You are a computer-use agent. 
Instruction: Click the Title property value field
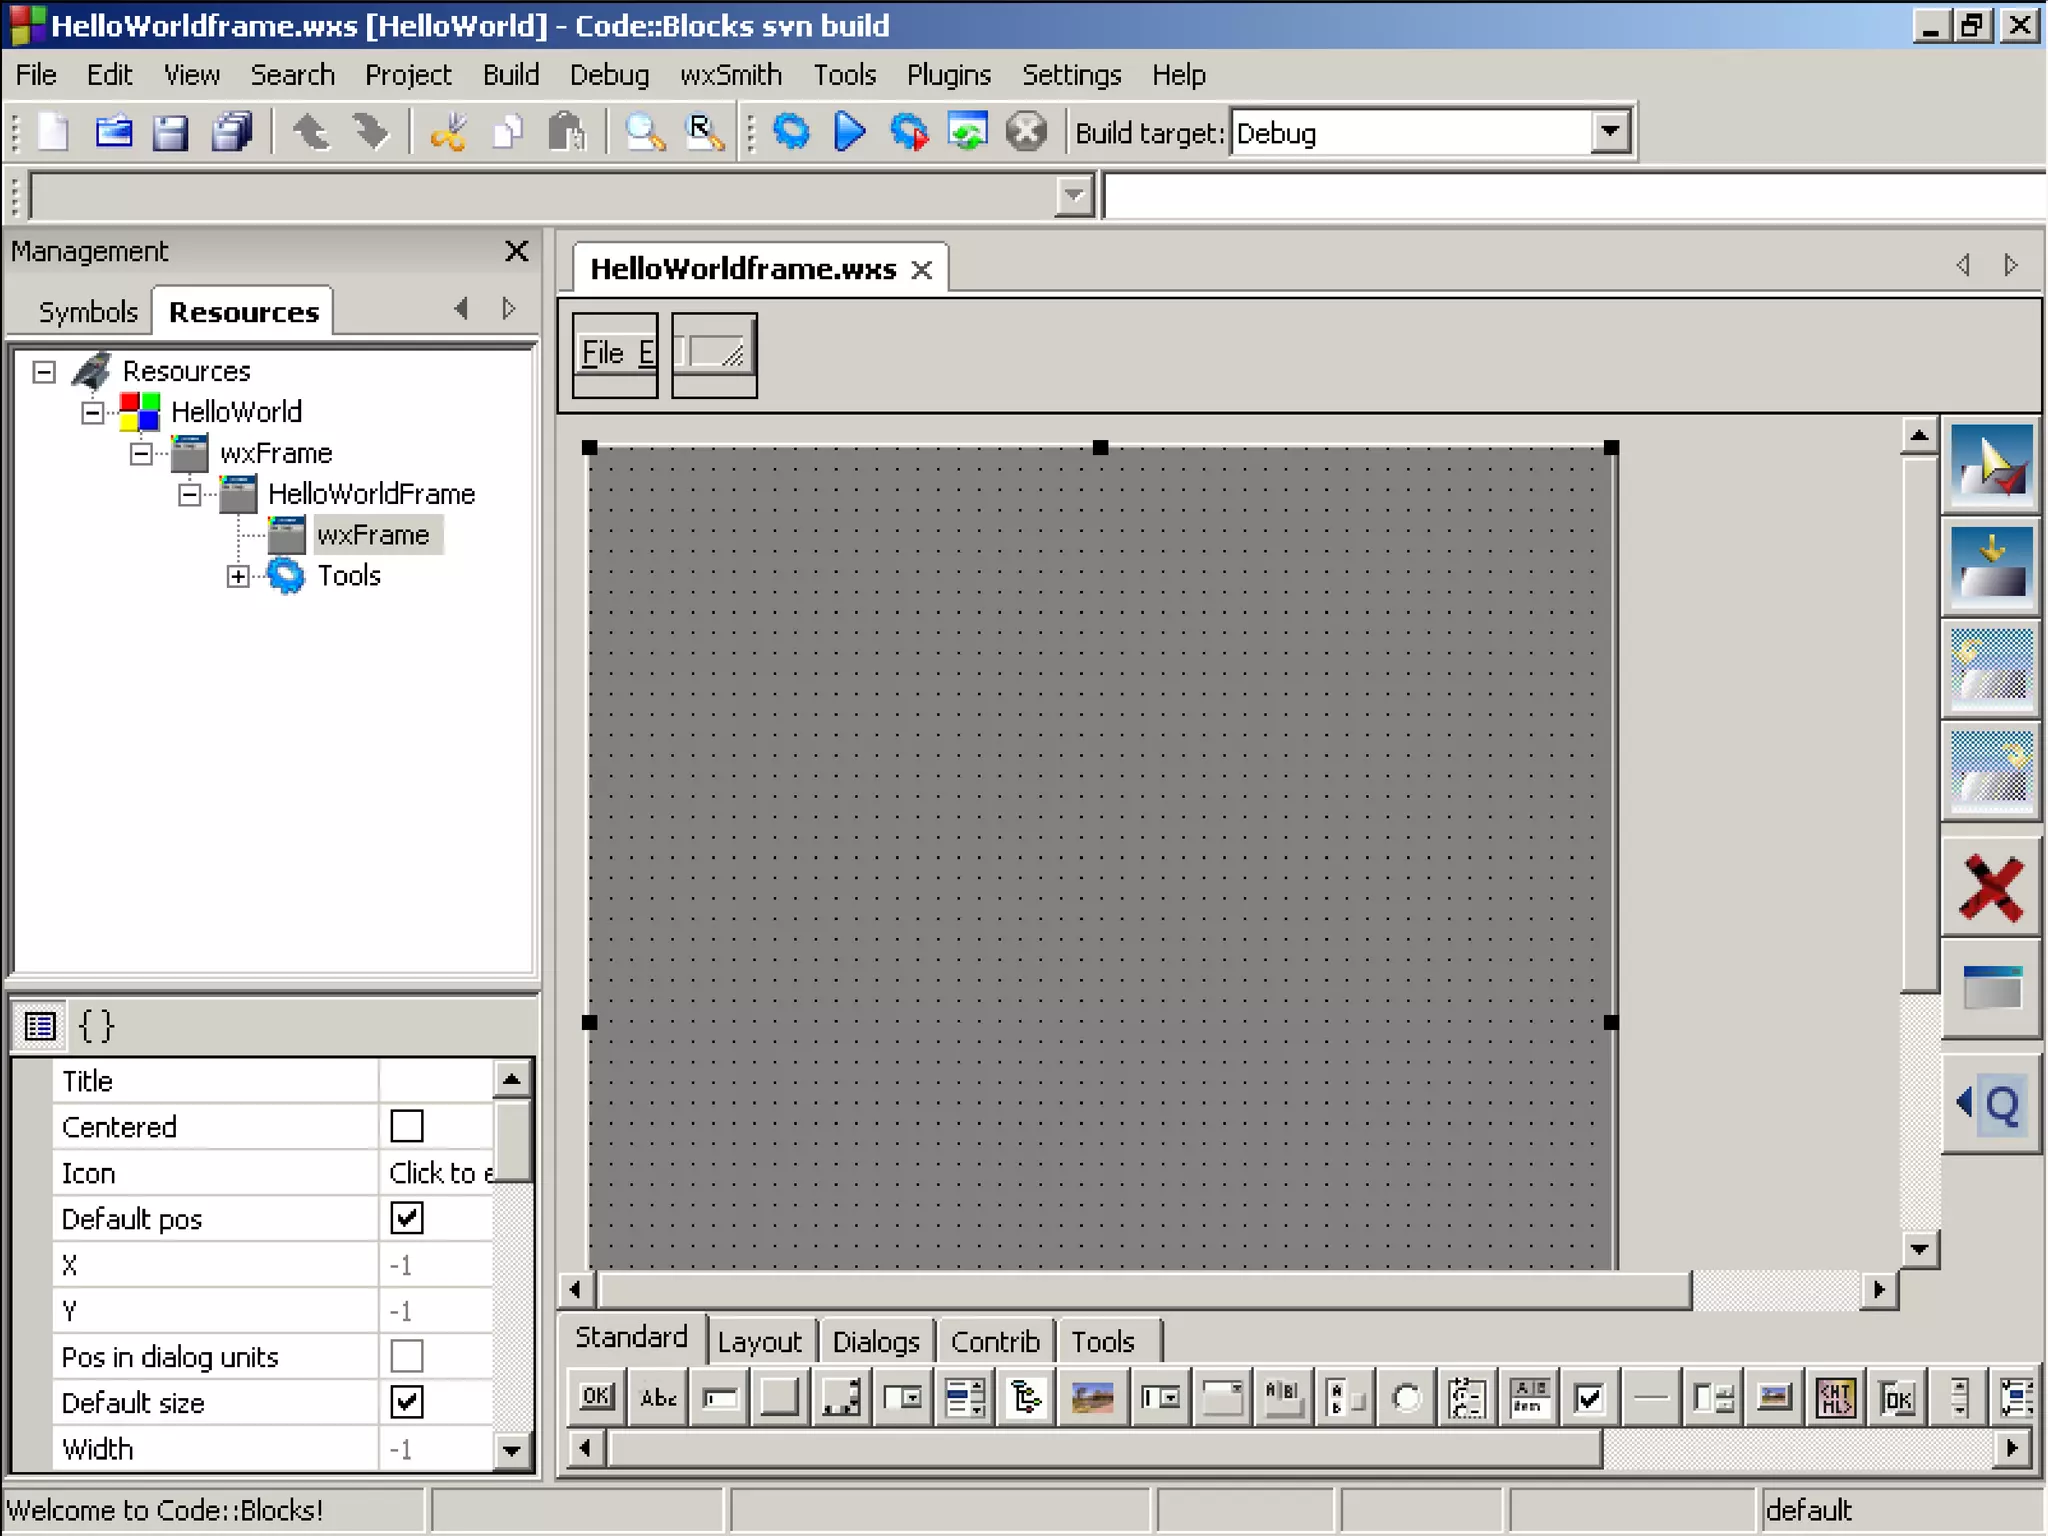coord(435,1081)
